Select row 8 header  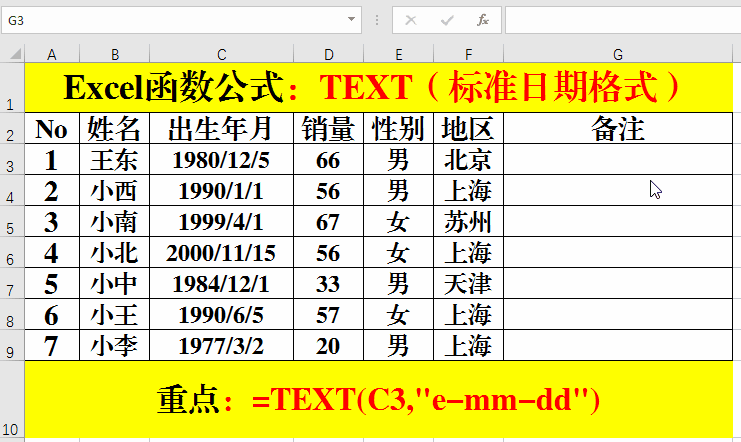click(x=12, y=314)
